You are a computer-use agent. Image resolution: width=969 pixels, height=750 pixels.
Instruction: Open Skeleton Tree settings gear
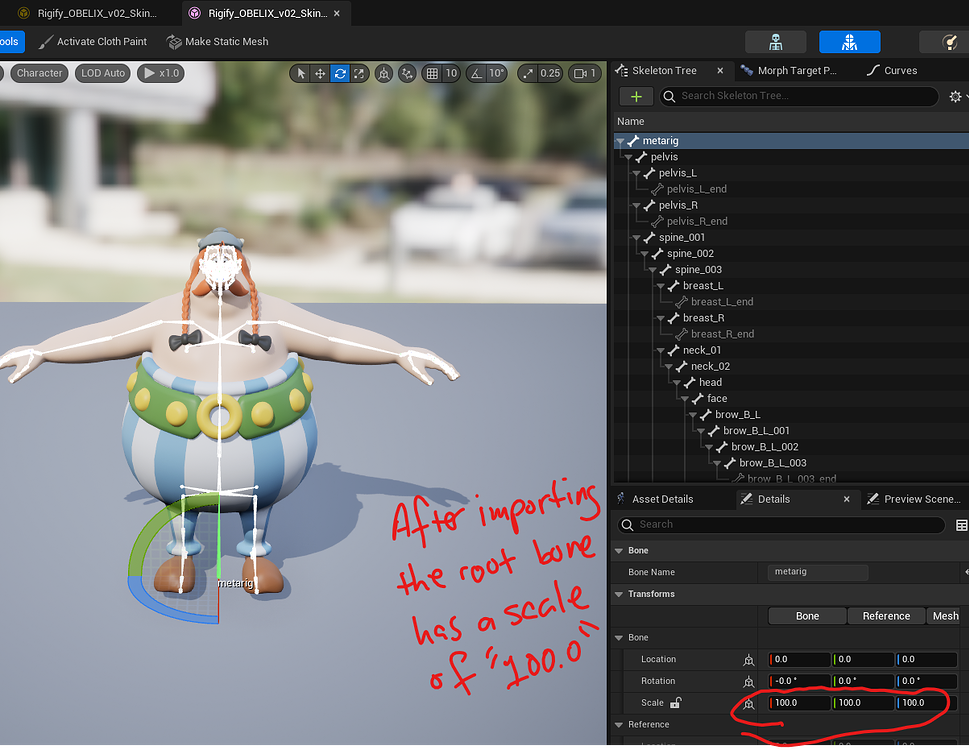pos(955,96)
